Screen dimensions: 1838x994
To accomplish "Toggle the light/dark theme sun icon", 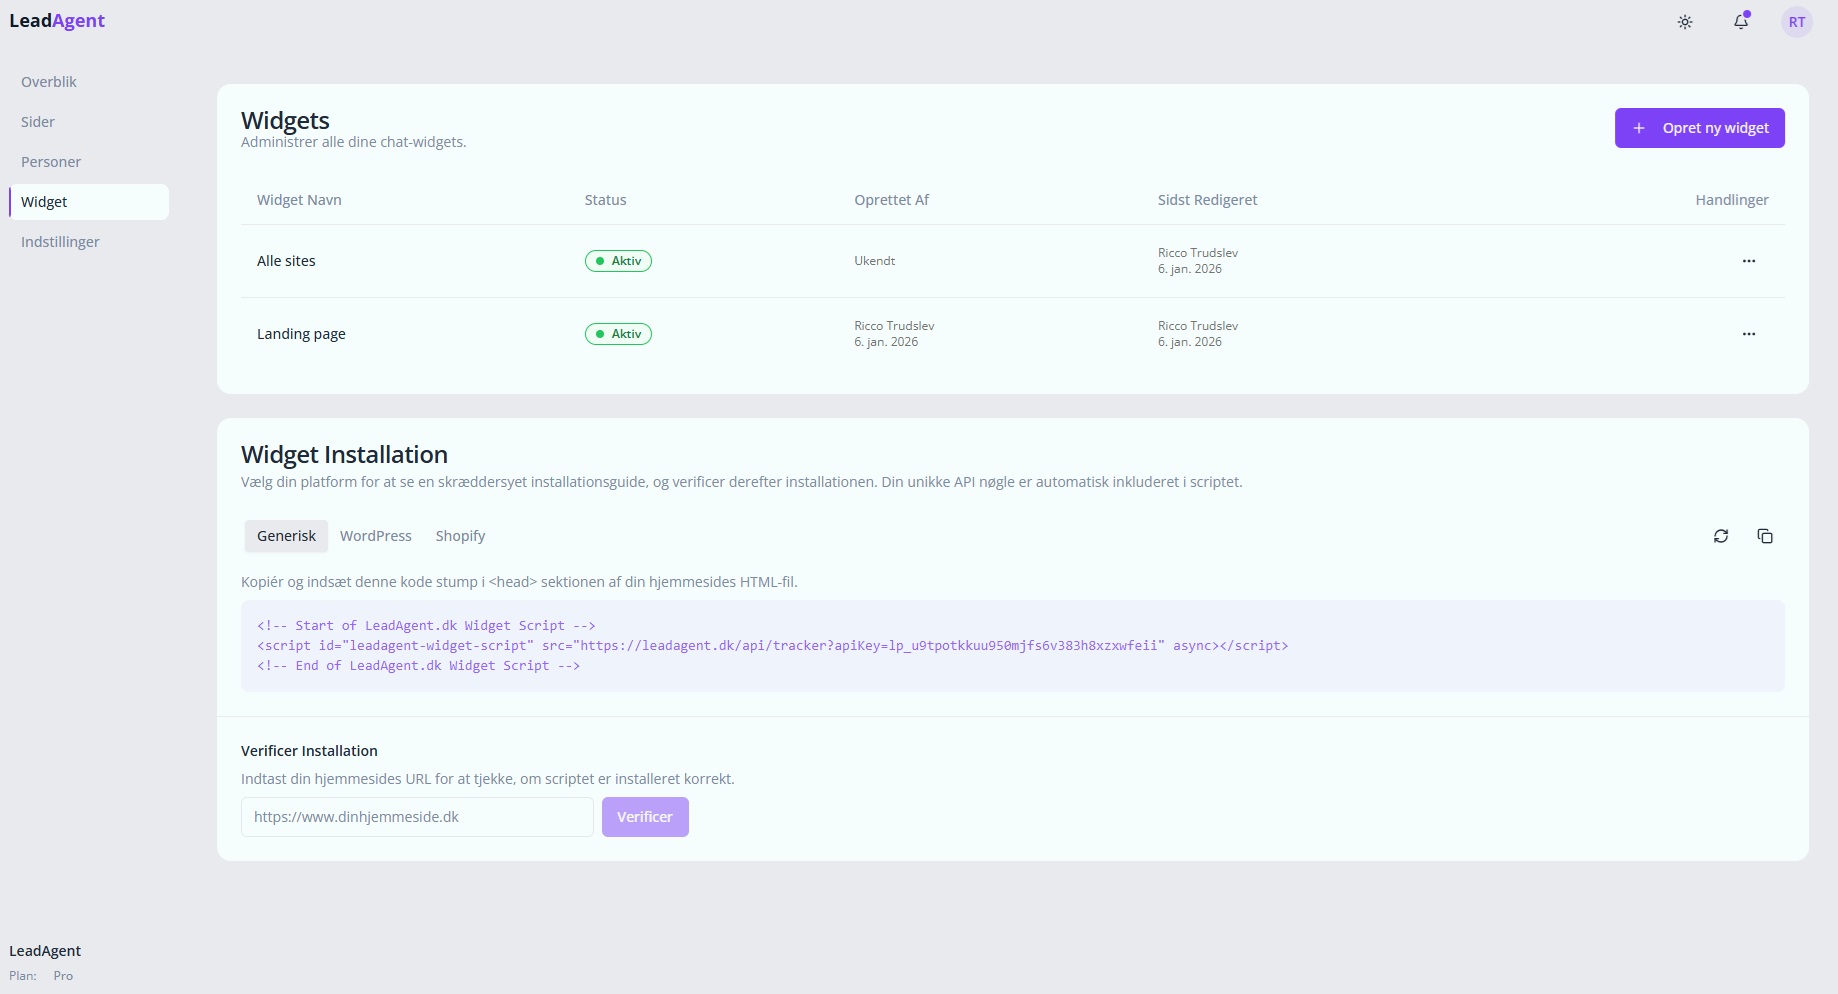I will point(1685,22).
